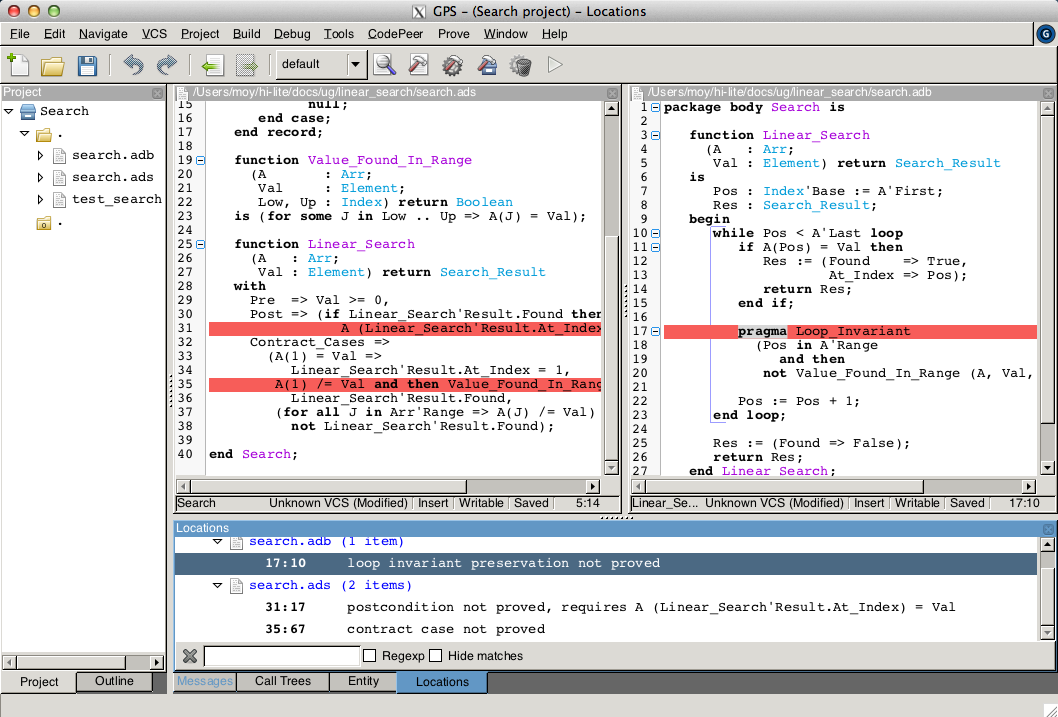Click the hammer-and-box build main icon
1058x717 pixels.
[487, 65]
